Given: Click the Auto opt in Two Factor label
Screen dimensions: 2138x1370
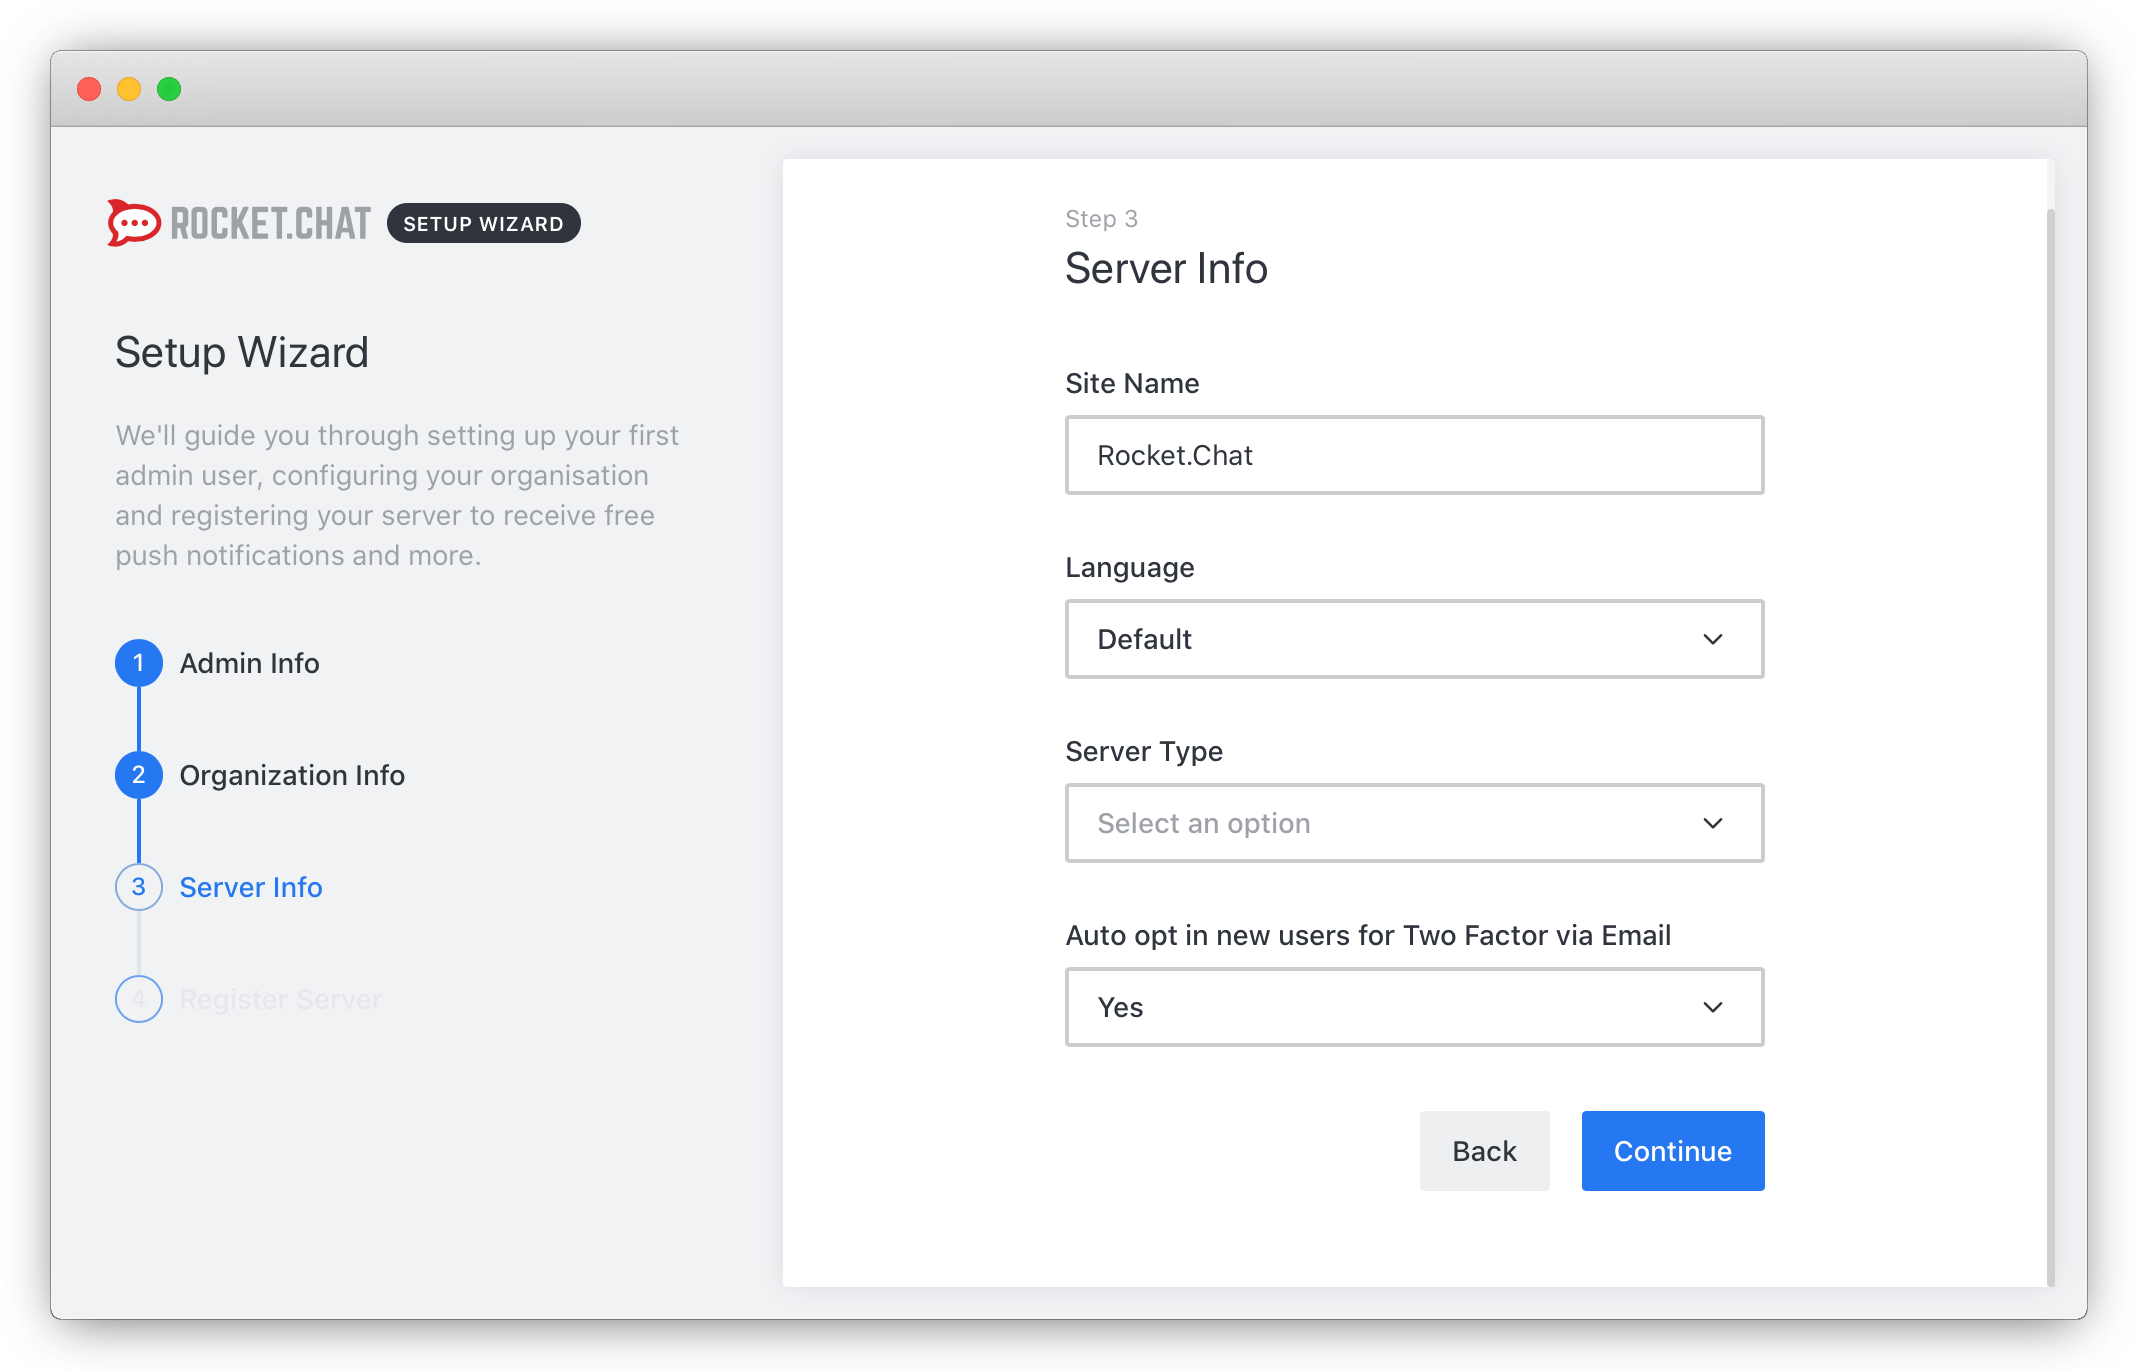Looking at the screenshot, I should pos(1368,935).
